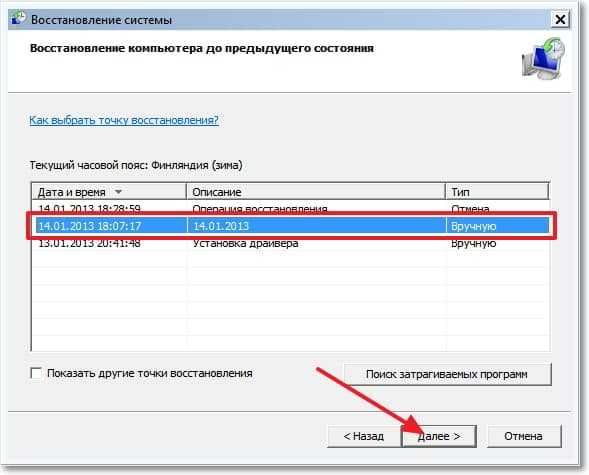
Task: Click 'Отмена' type cell in first row
Action: pos(470,209)
